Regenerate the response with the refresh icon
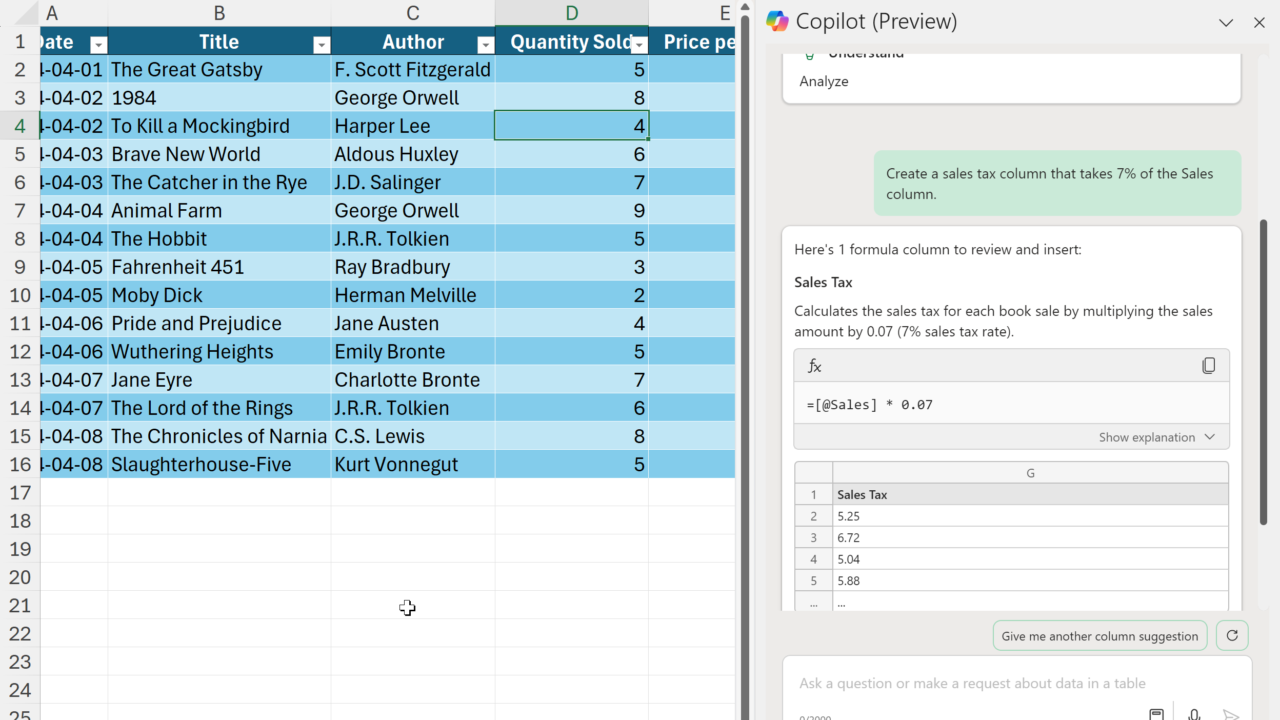Viewport: 1280px width, 720px height. [1232, 636]
